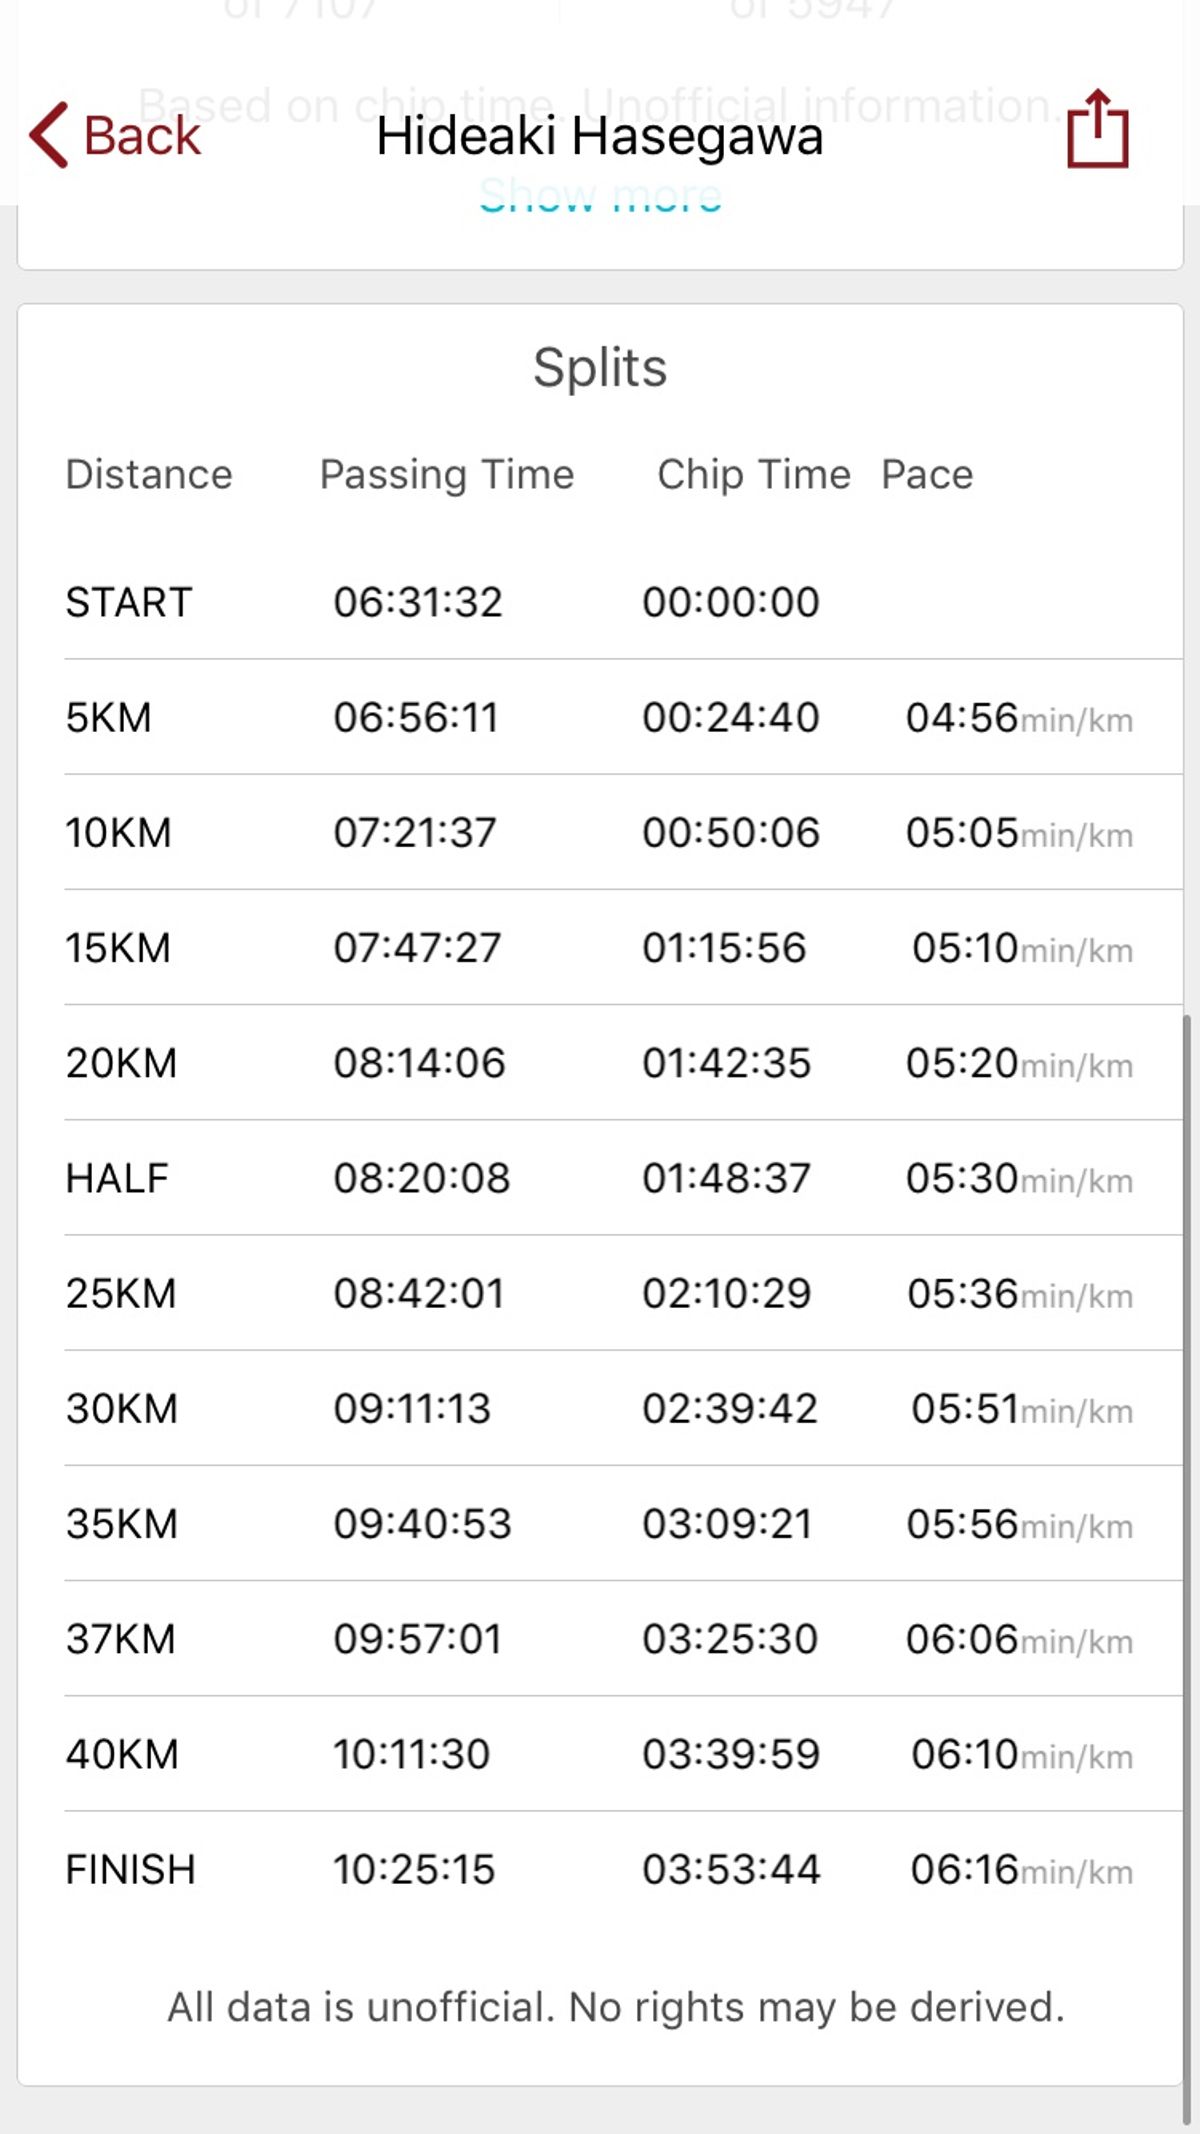
Task: Tap the Distance column header
Action: coord(149,474)
